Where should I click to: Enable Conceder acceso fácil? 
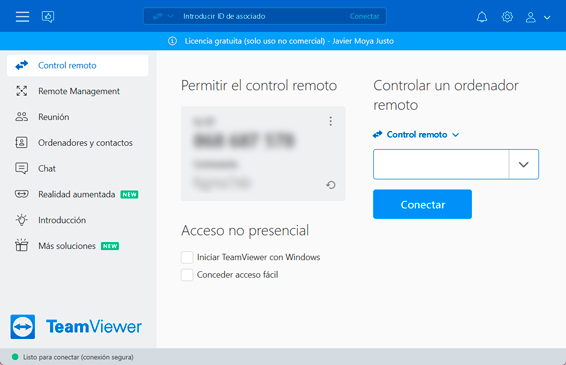[187, 275]
